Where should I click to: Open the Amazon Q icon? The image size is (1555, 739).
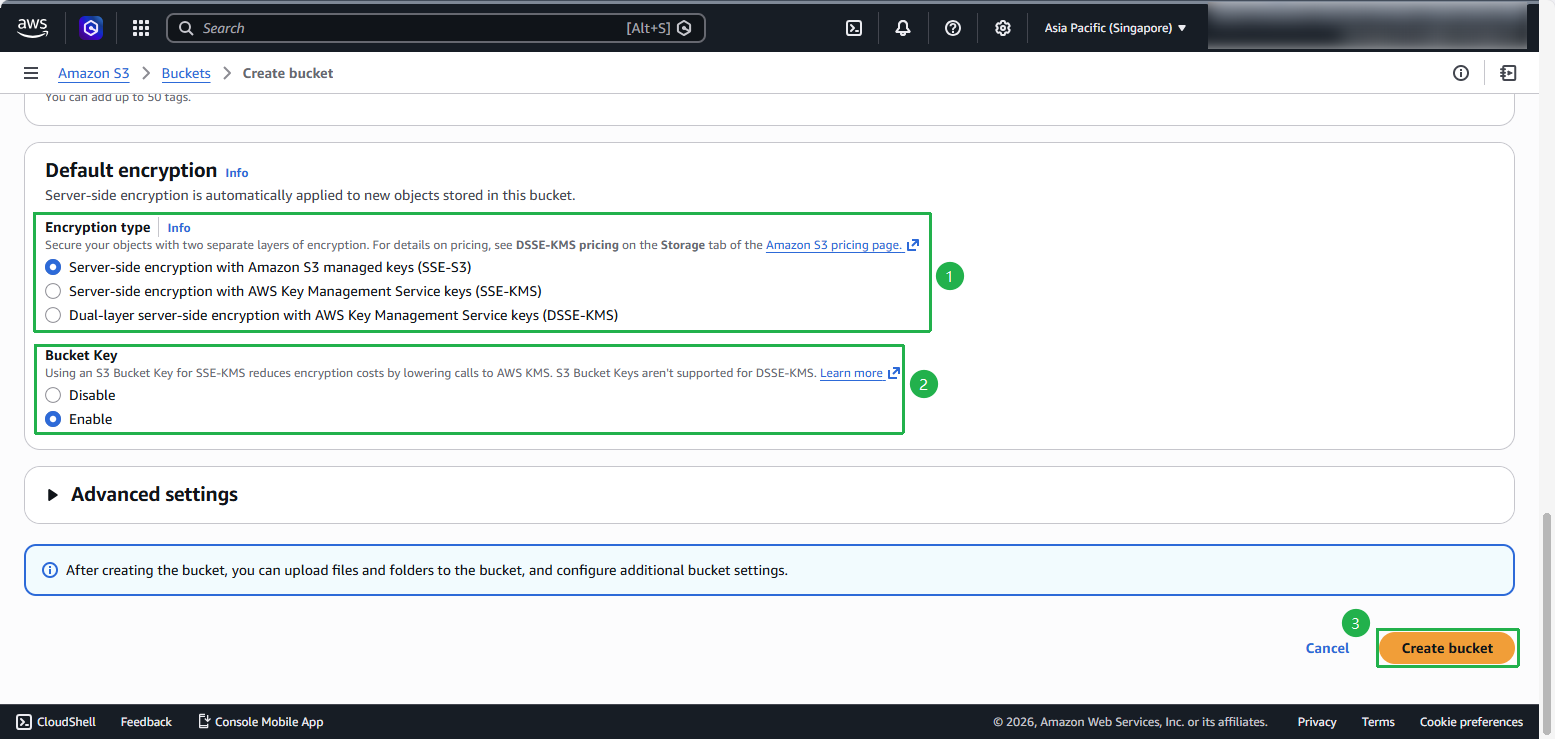coord(91,28)
